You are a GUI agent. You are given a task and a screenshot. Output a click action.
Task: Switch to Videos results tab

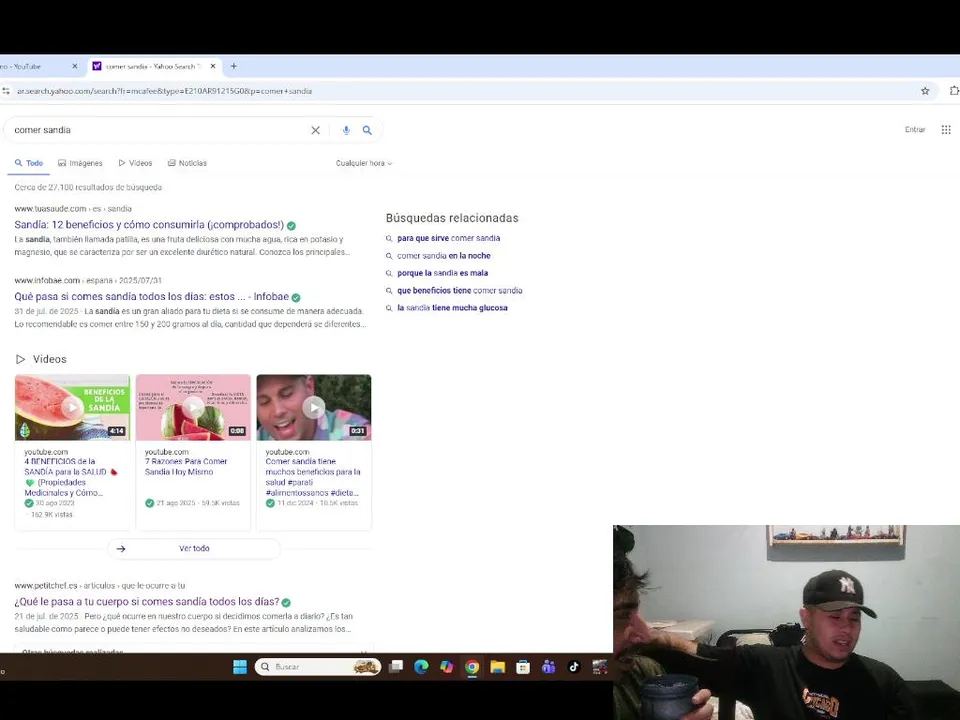[x=135, y=163]
